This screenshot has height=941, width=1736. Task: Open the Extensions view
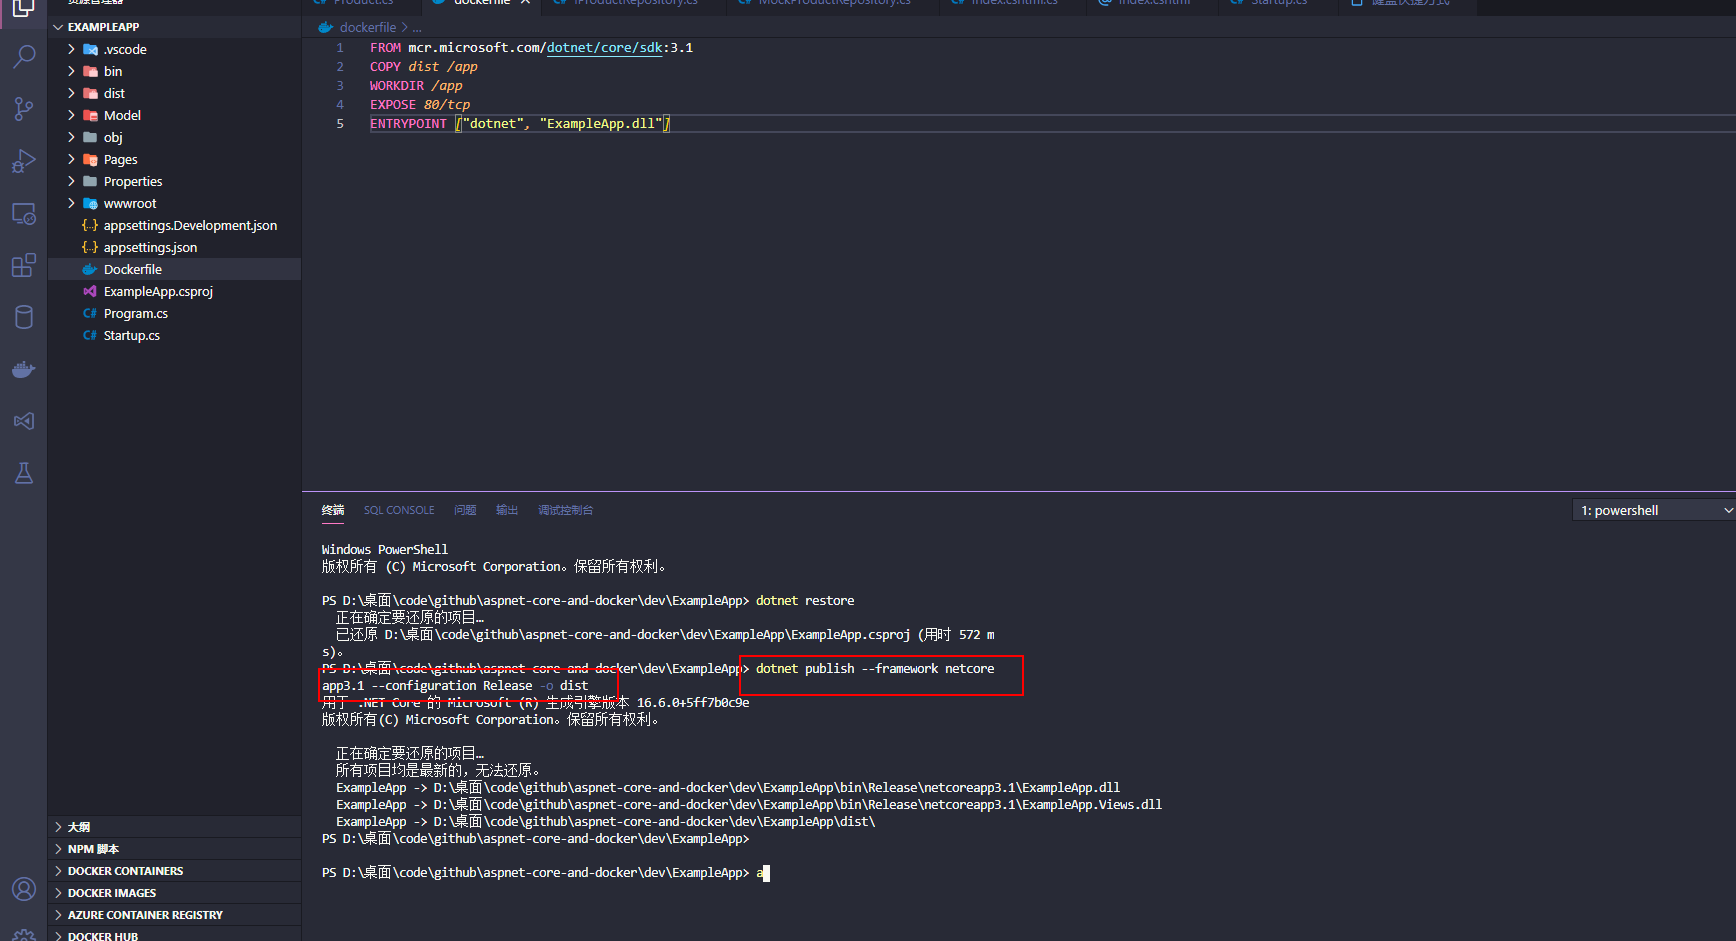coord(24,265)
